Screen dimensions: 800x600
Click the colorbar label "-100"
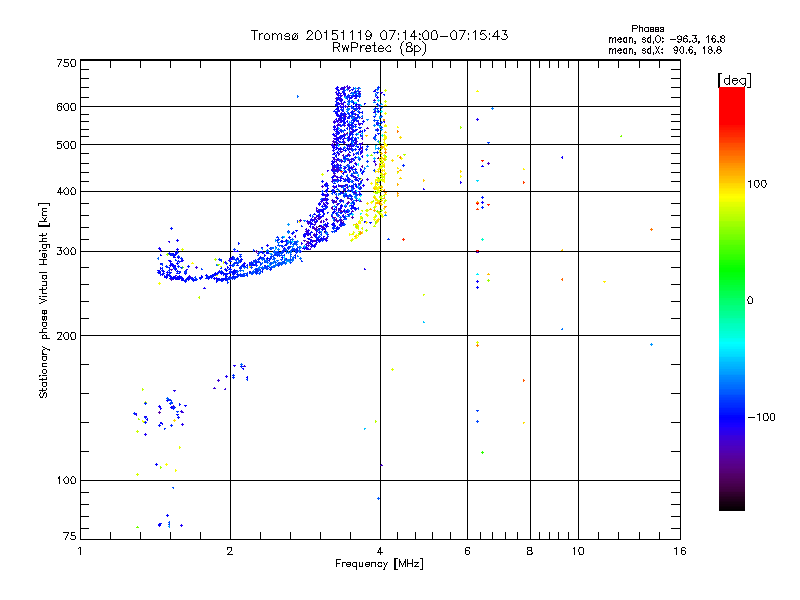(762, 417)
